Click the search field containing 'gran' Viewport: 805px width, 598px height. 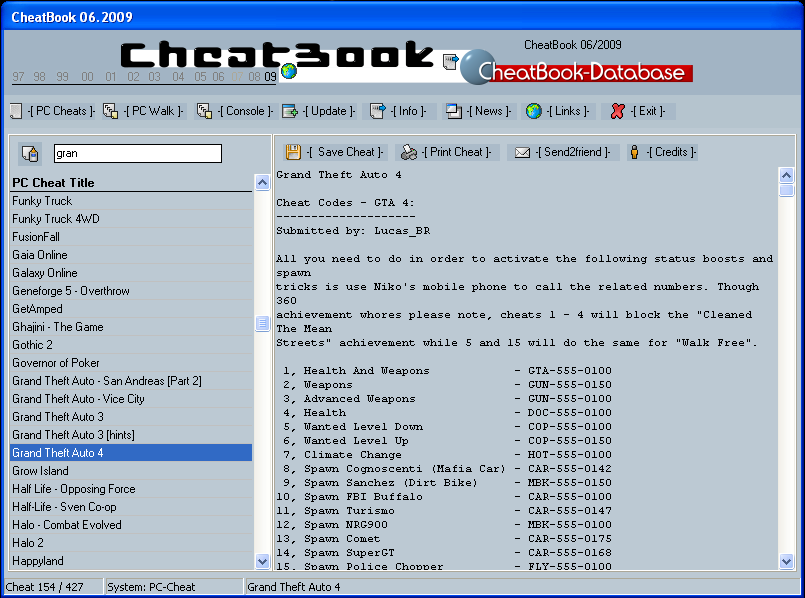point(138,153)
